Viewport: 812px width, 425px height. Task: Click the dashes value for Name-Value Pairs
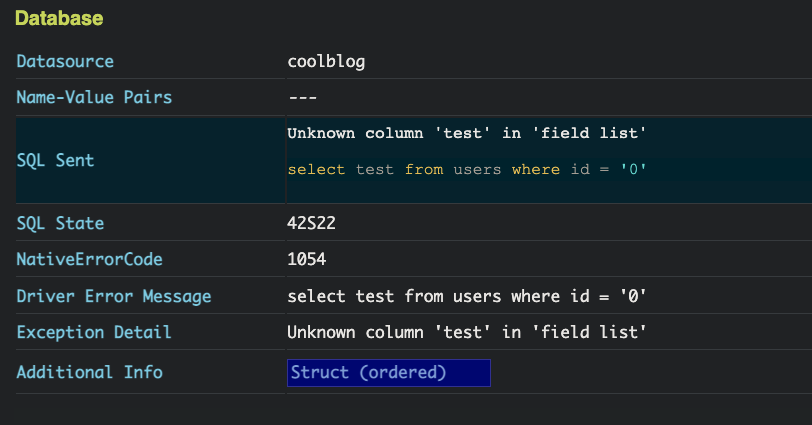[302, 97]
